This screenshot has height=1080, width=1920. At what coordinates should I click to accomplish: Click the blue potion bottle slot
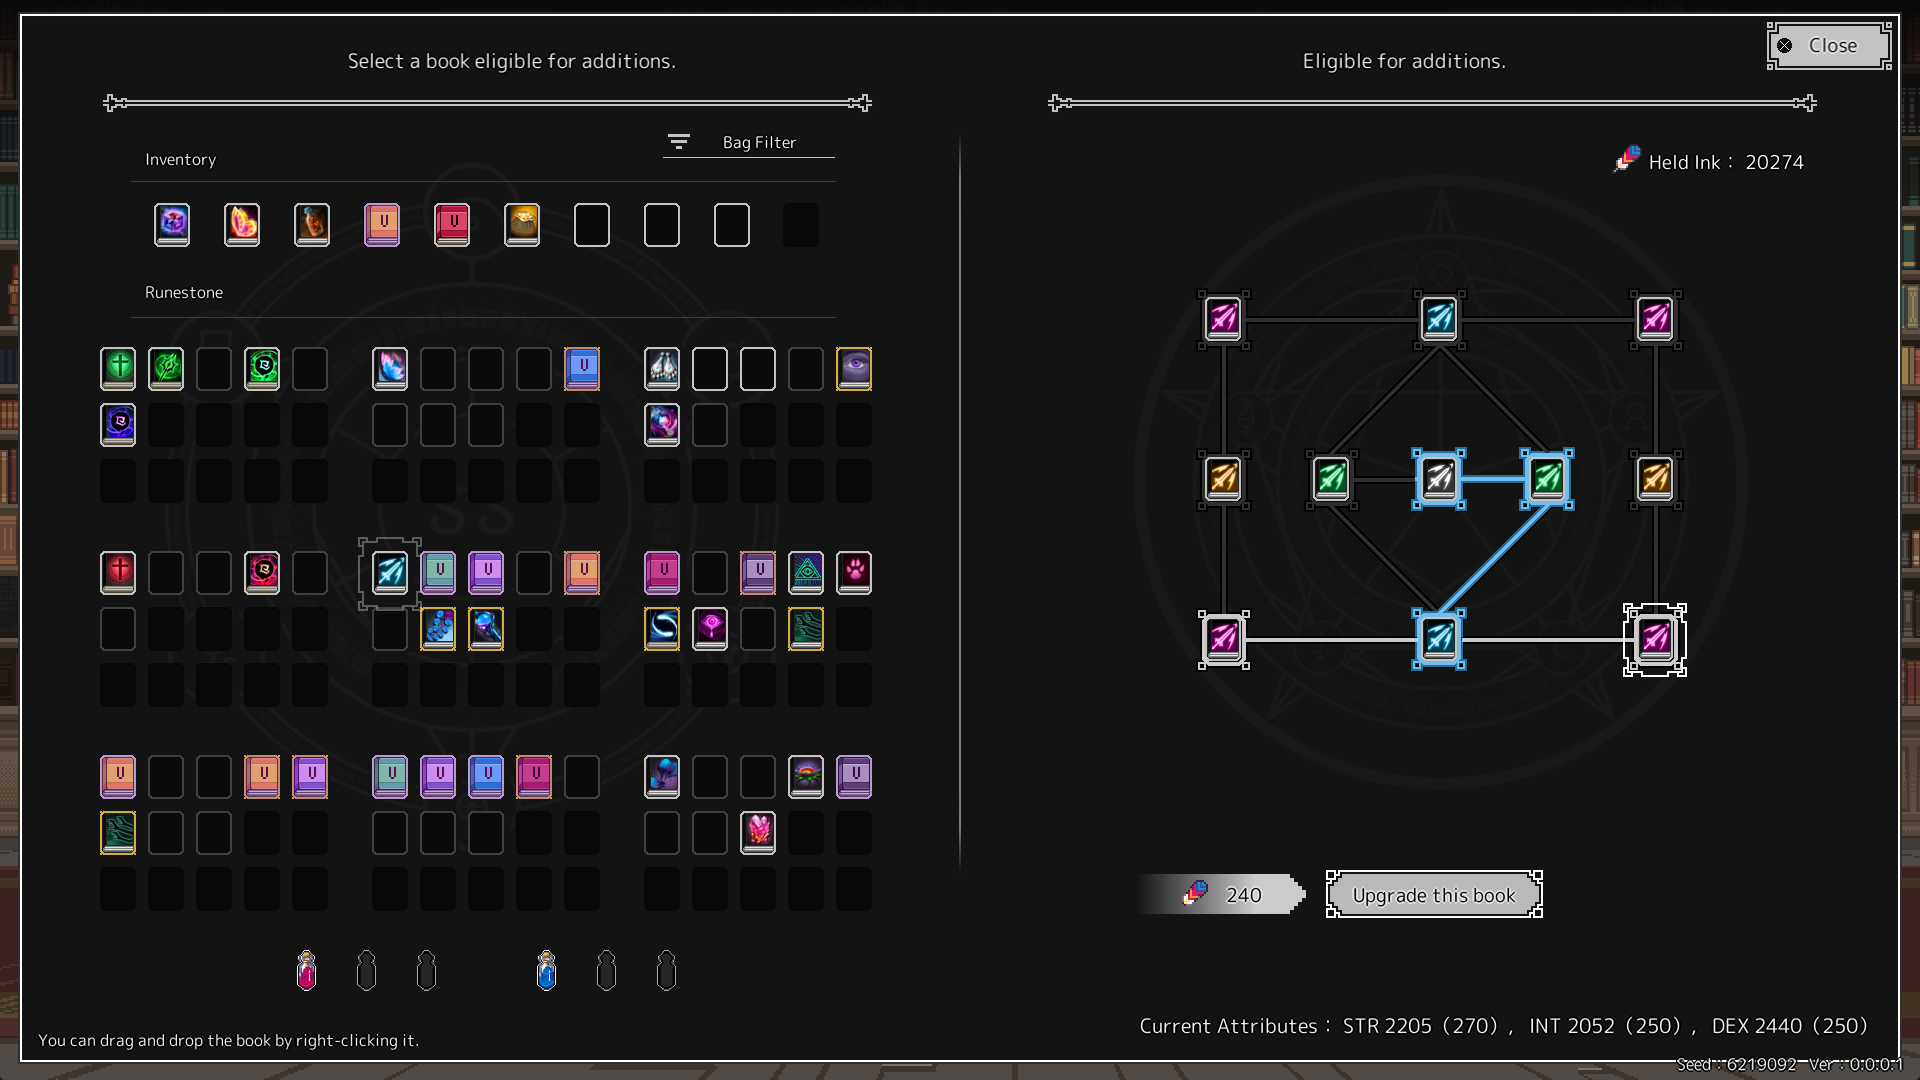(546, 970)
